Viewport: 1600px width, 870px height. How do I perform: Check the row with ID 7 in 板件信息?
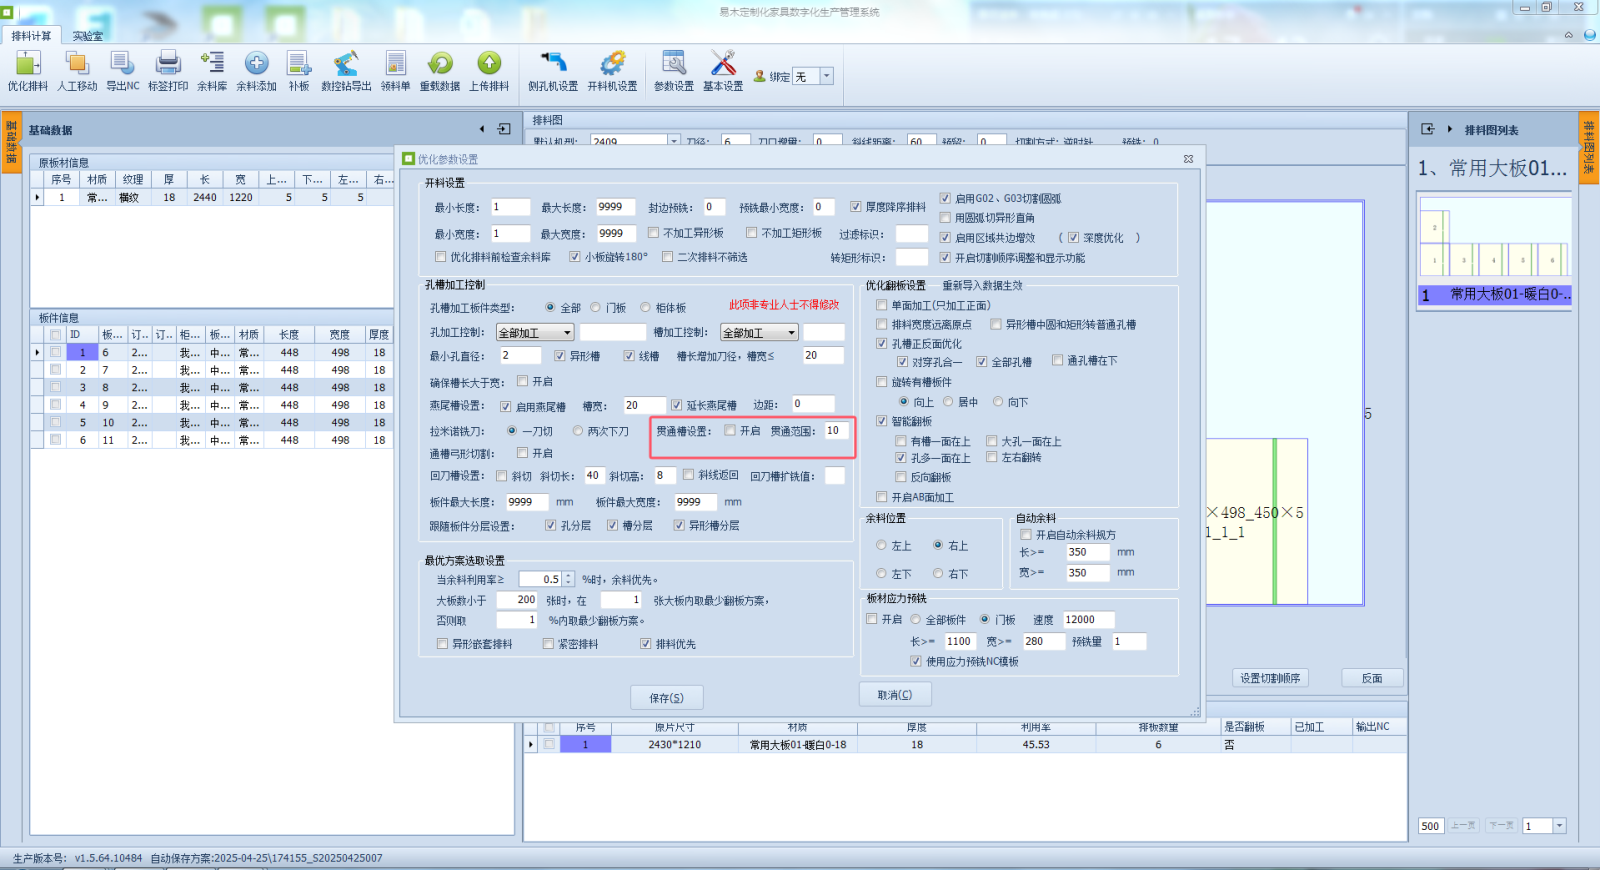[x=56, y=370]
